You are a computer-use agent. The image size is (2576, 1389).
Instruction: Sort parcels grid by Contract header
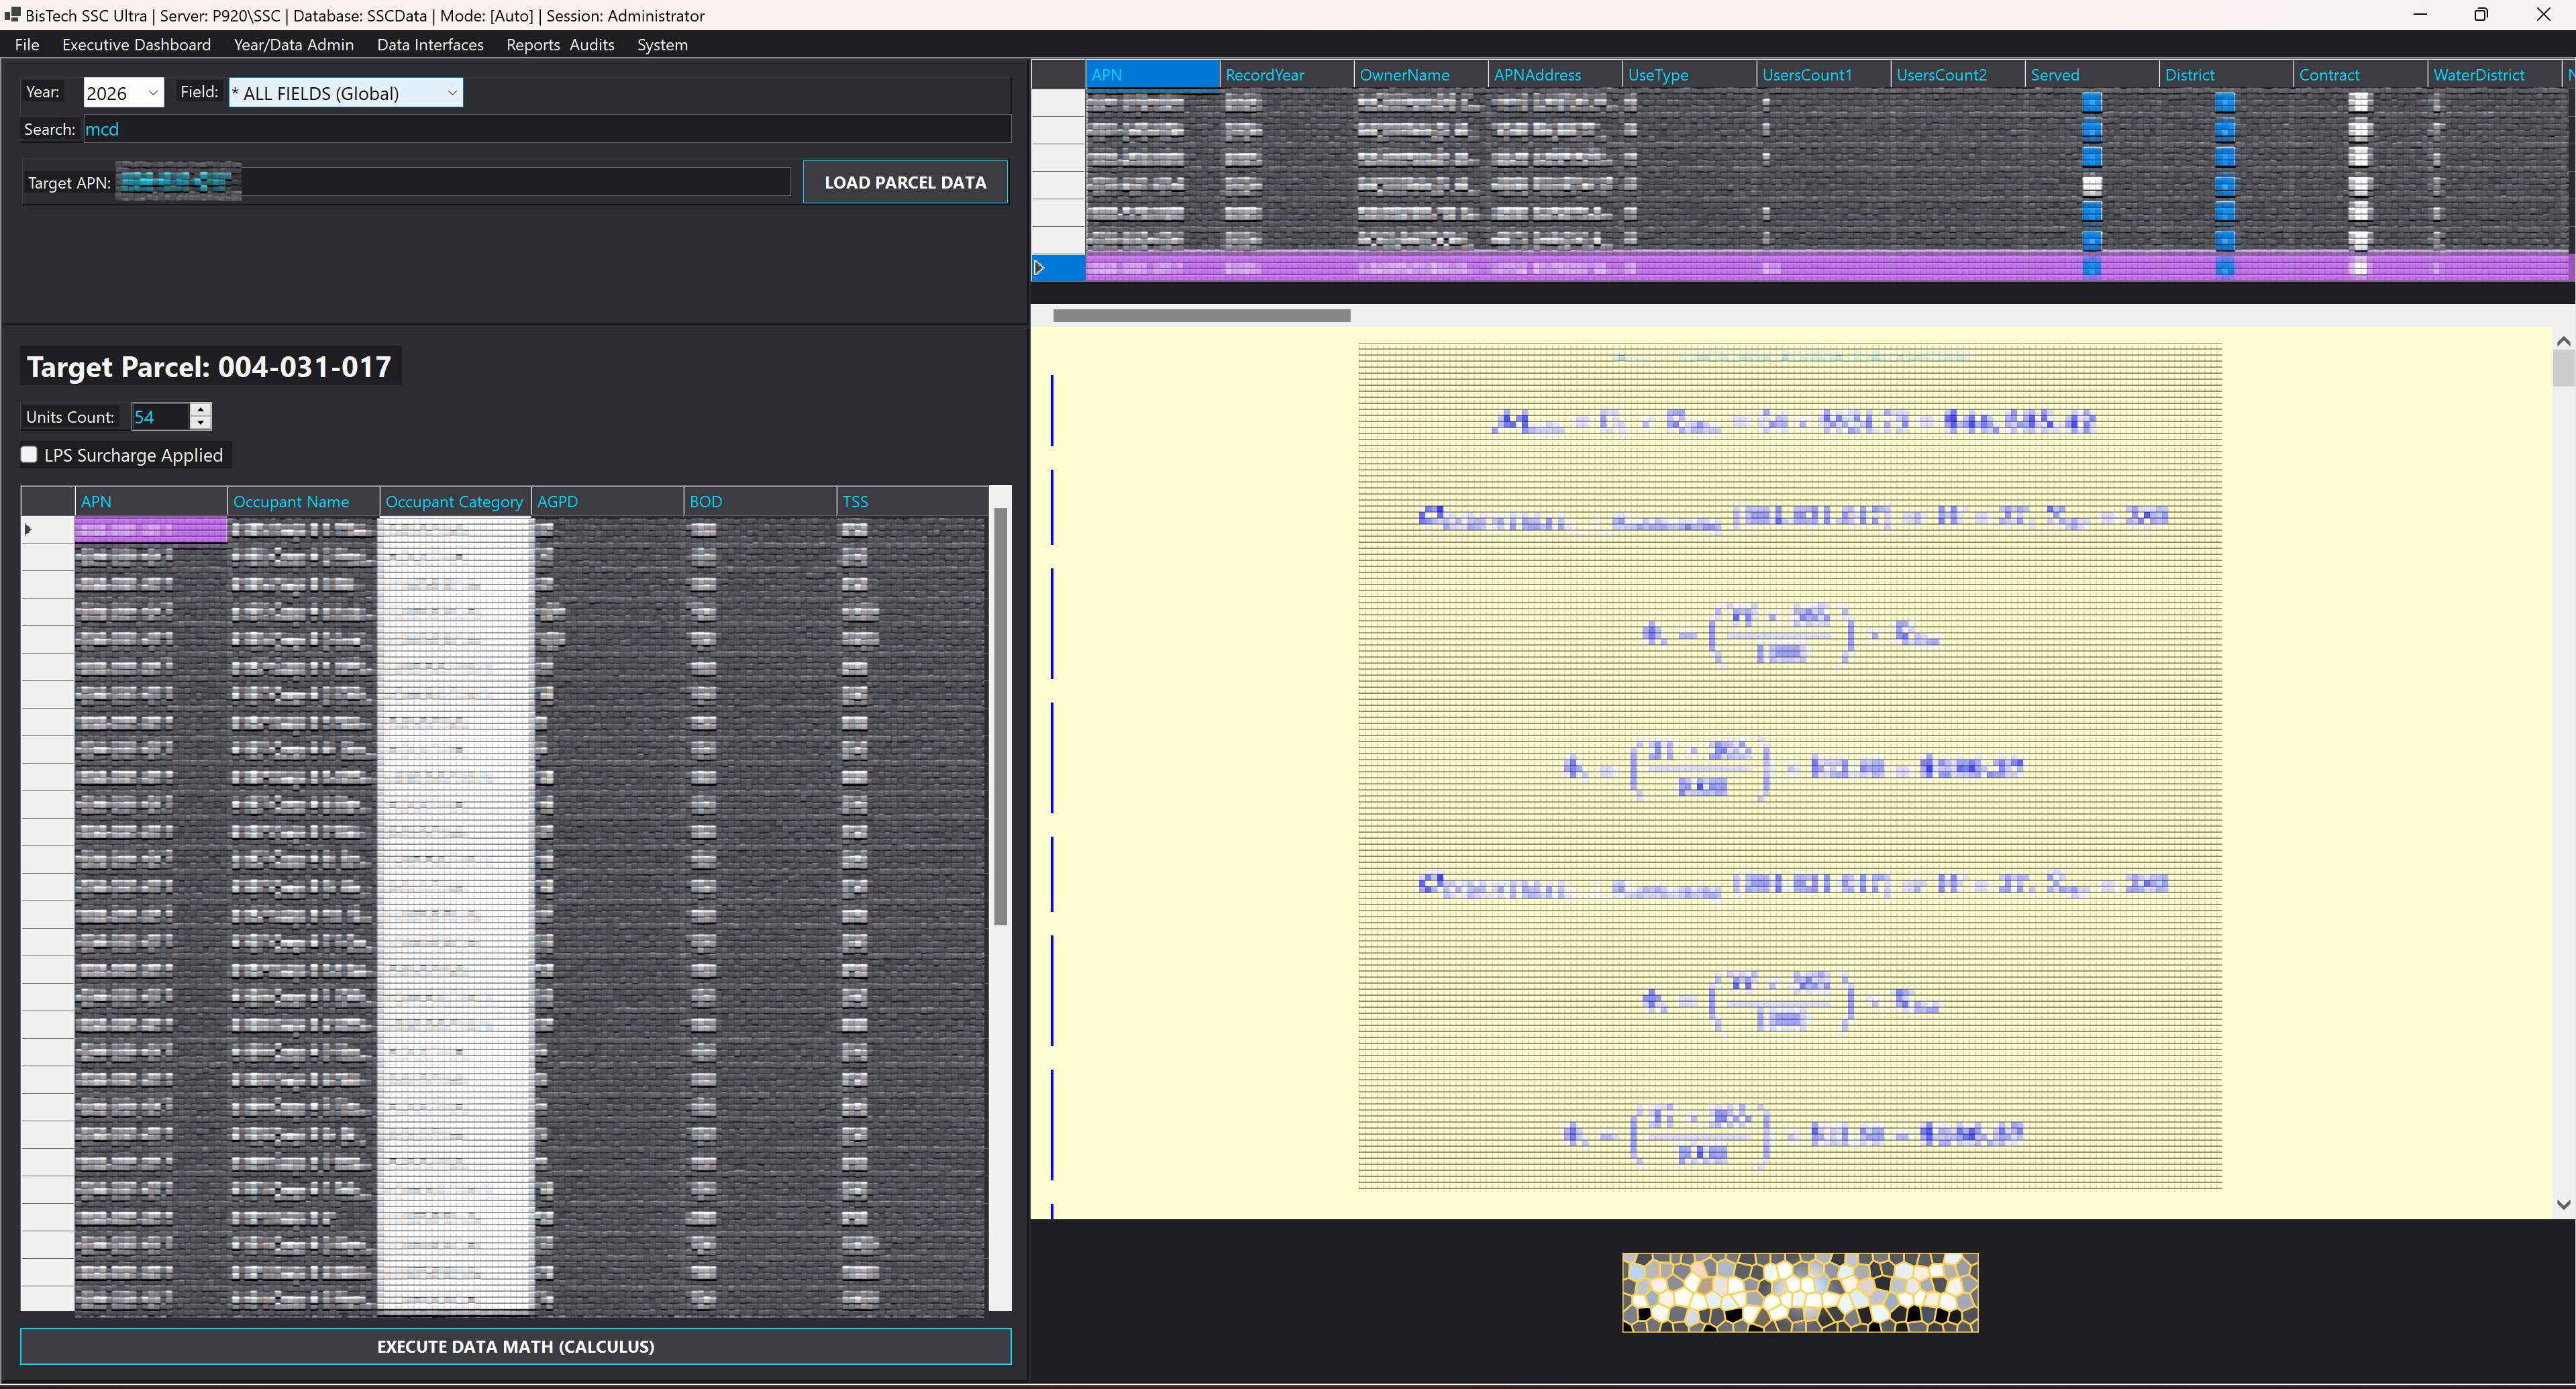pyautogui.click(x=2360, y=74)
